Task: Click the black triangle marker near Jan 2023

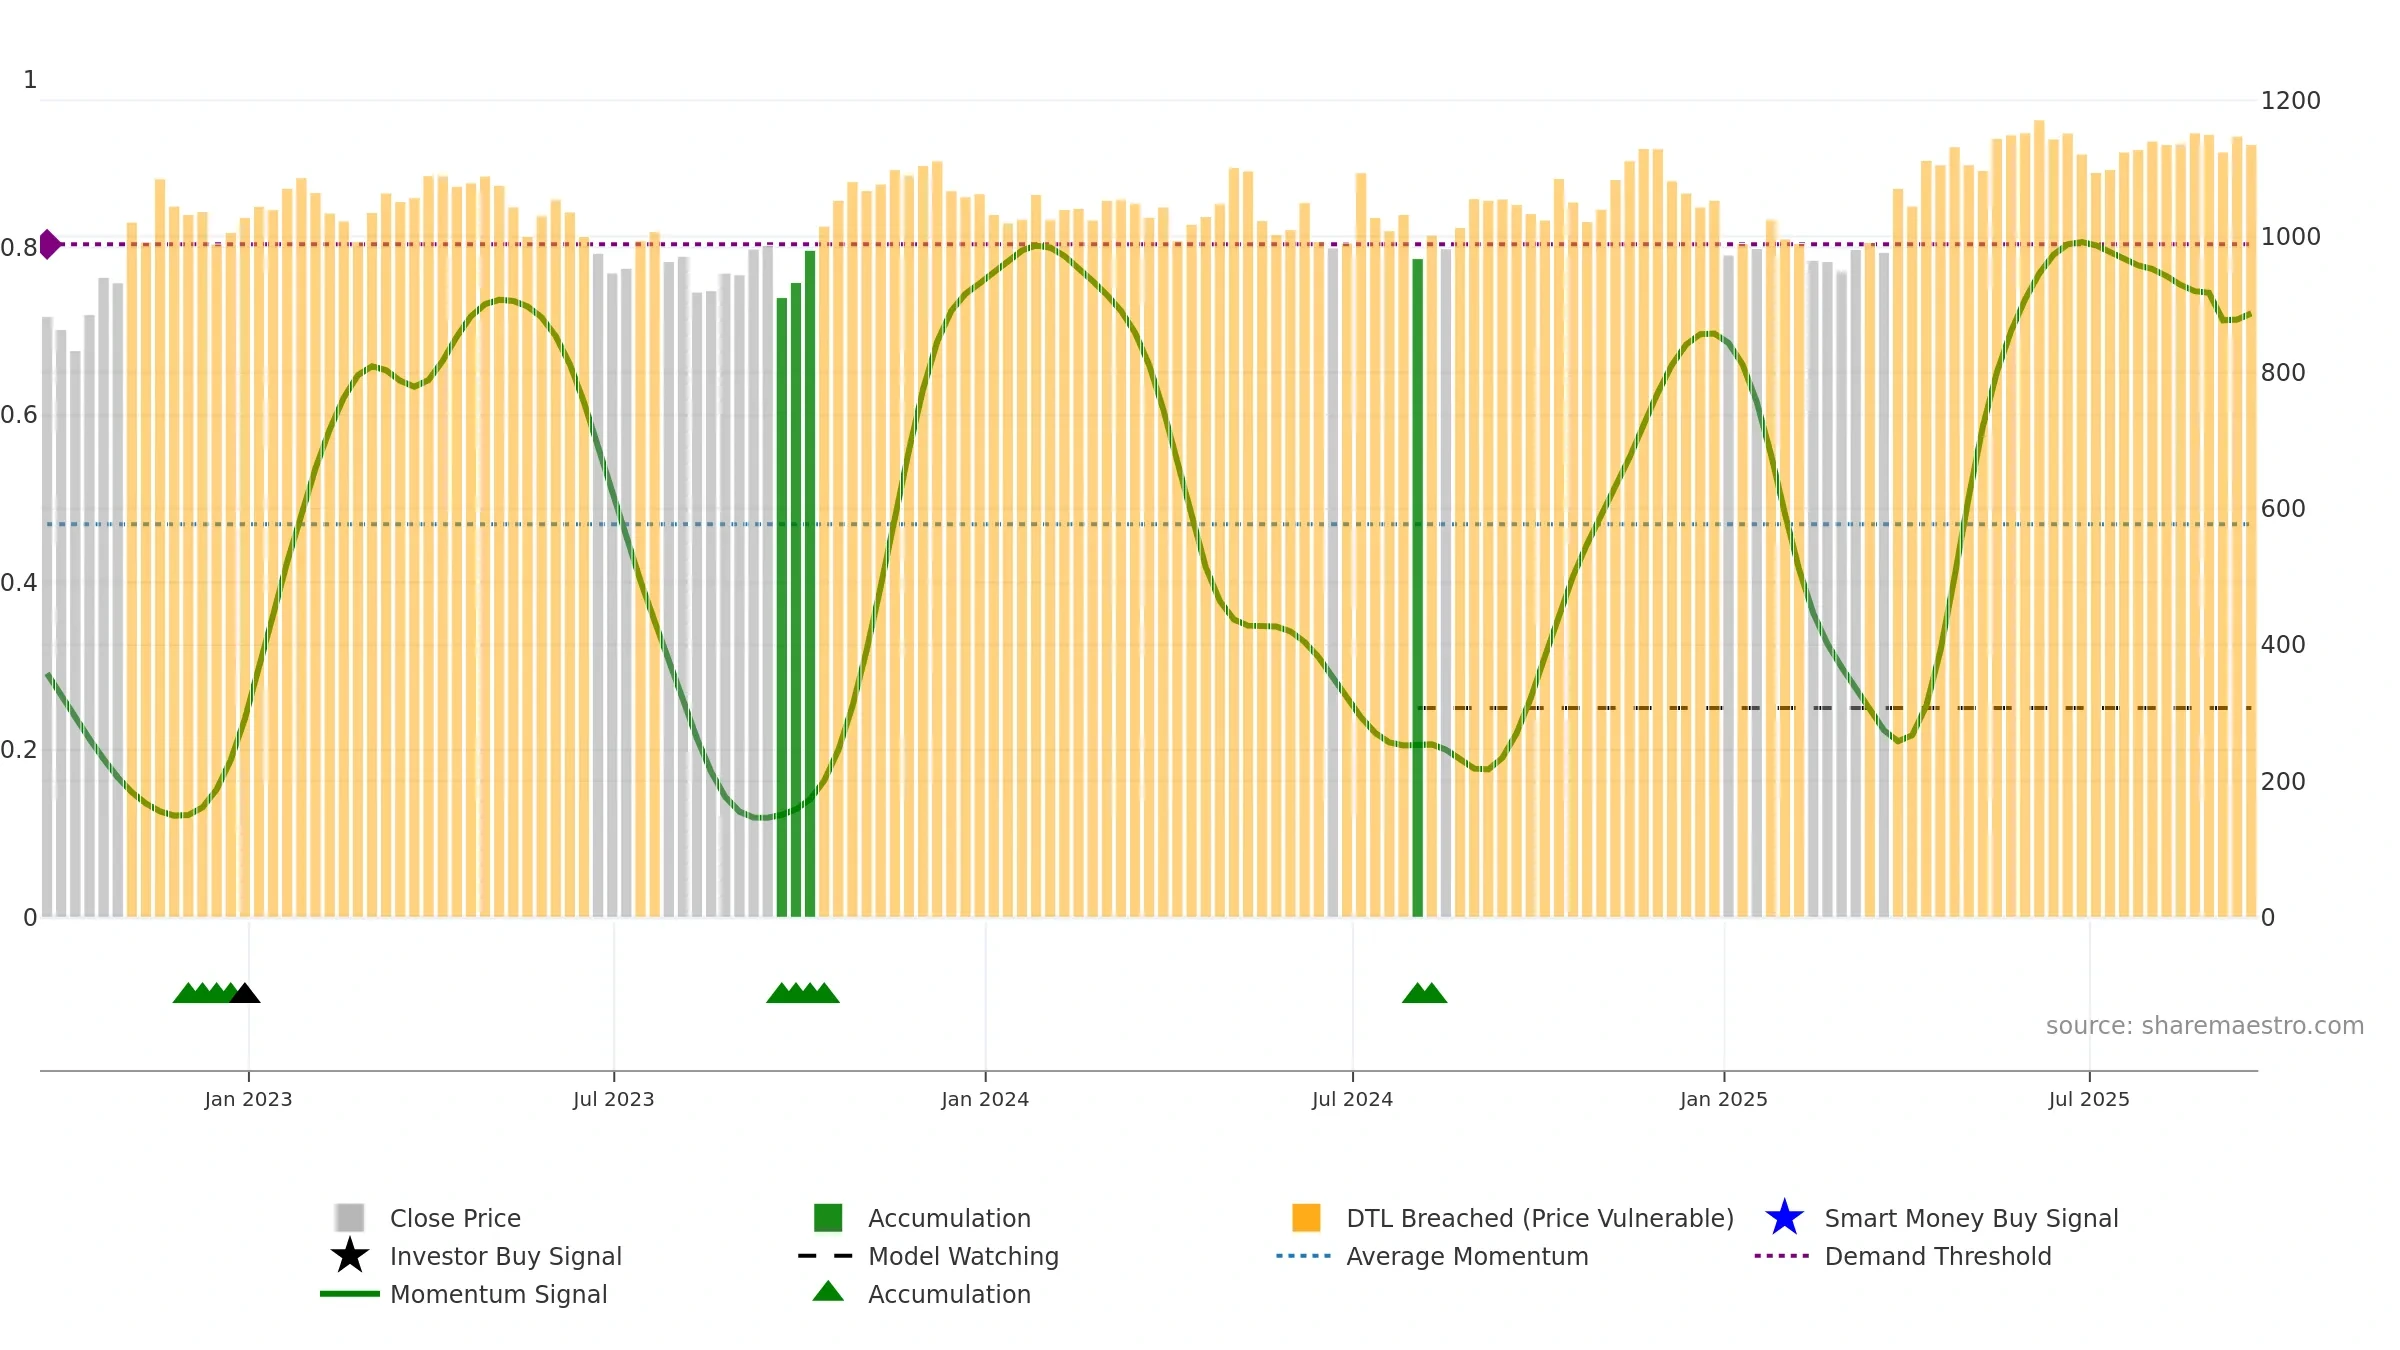Action: [244, 993]
